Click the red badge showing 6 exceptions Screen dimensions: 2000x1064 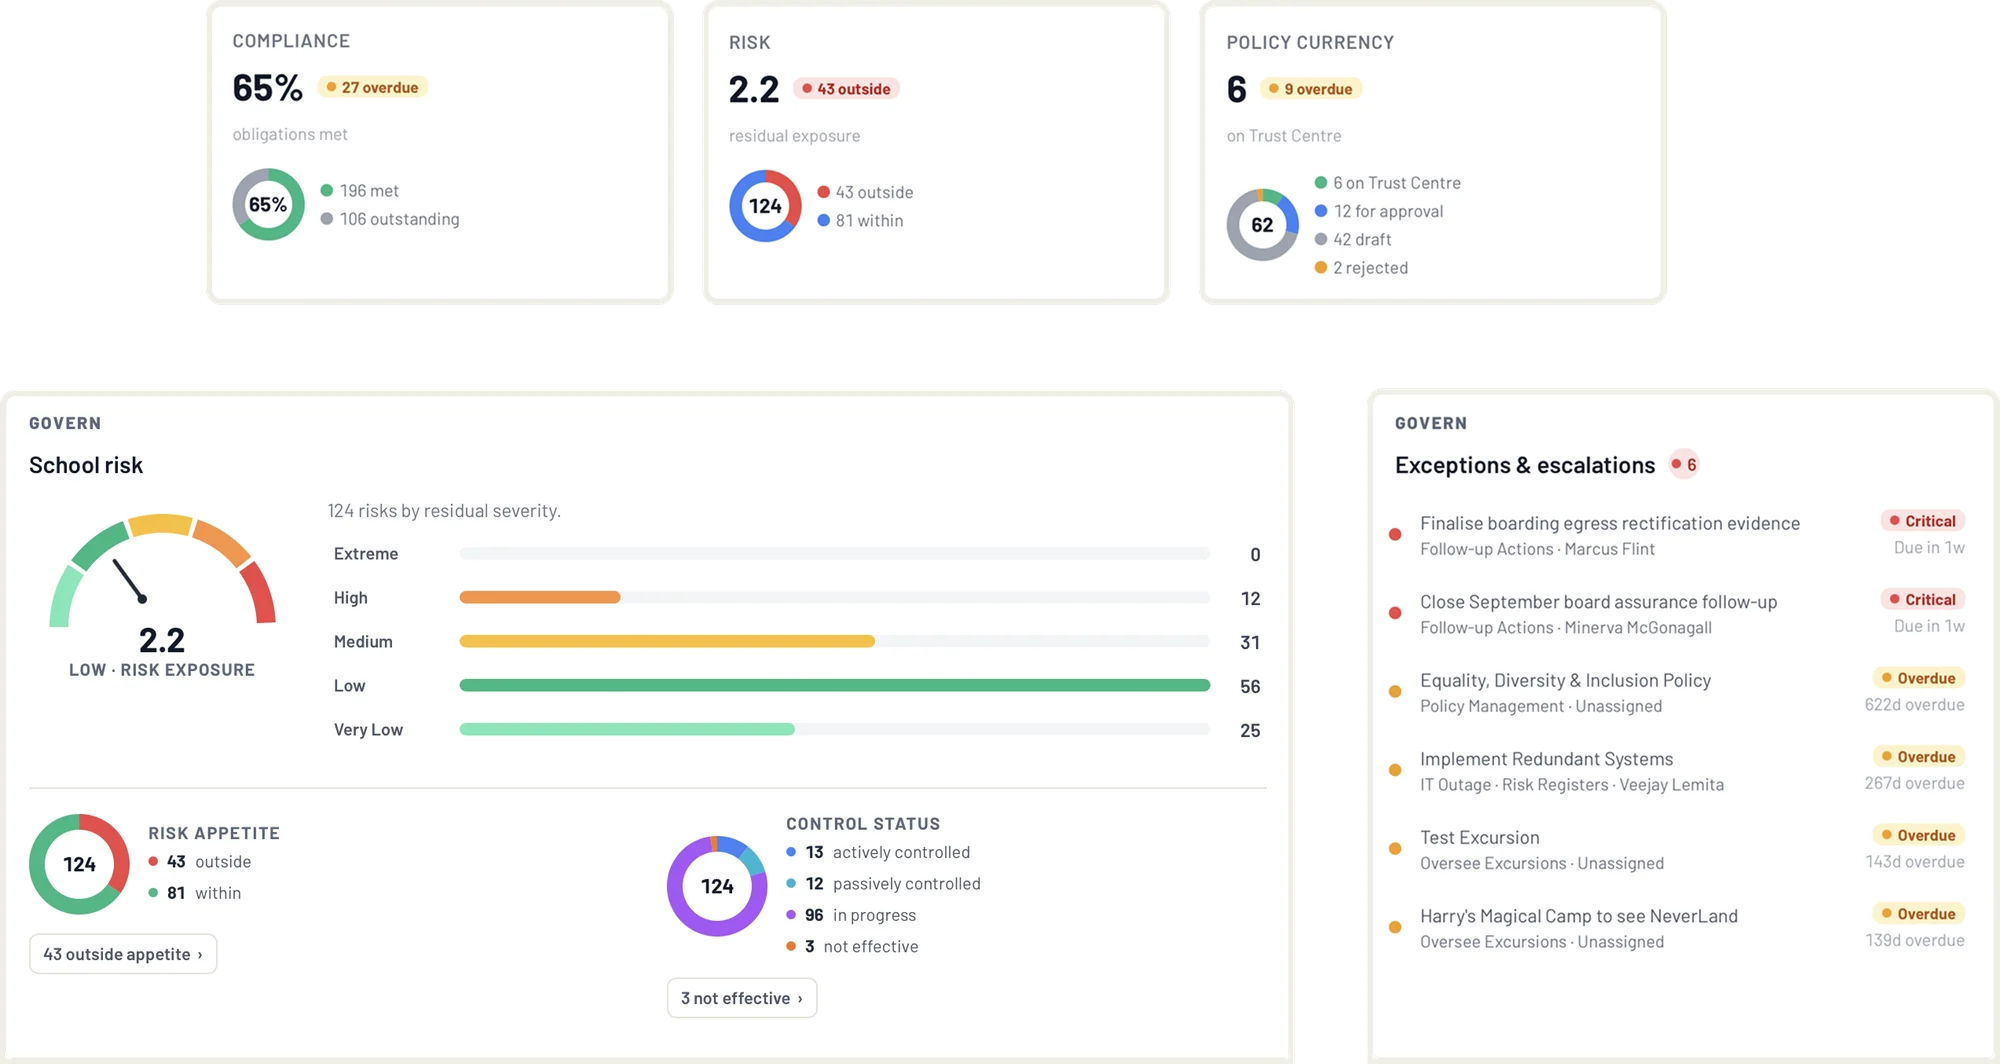point(1684,464)
